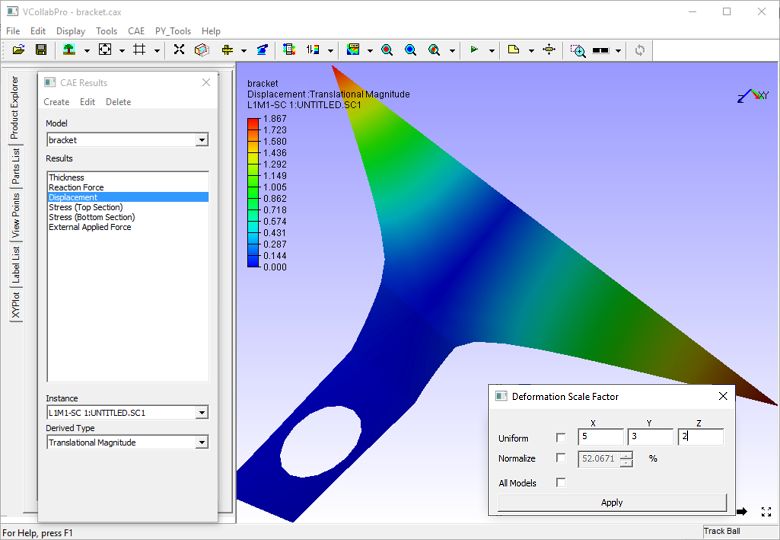Click the fullscreen expand icon in viewer corner
Viewport: 780px width, 540px height.
[x=766, y=512]
